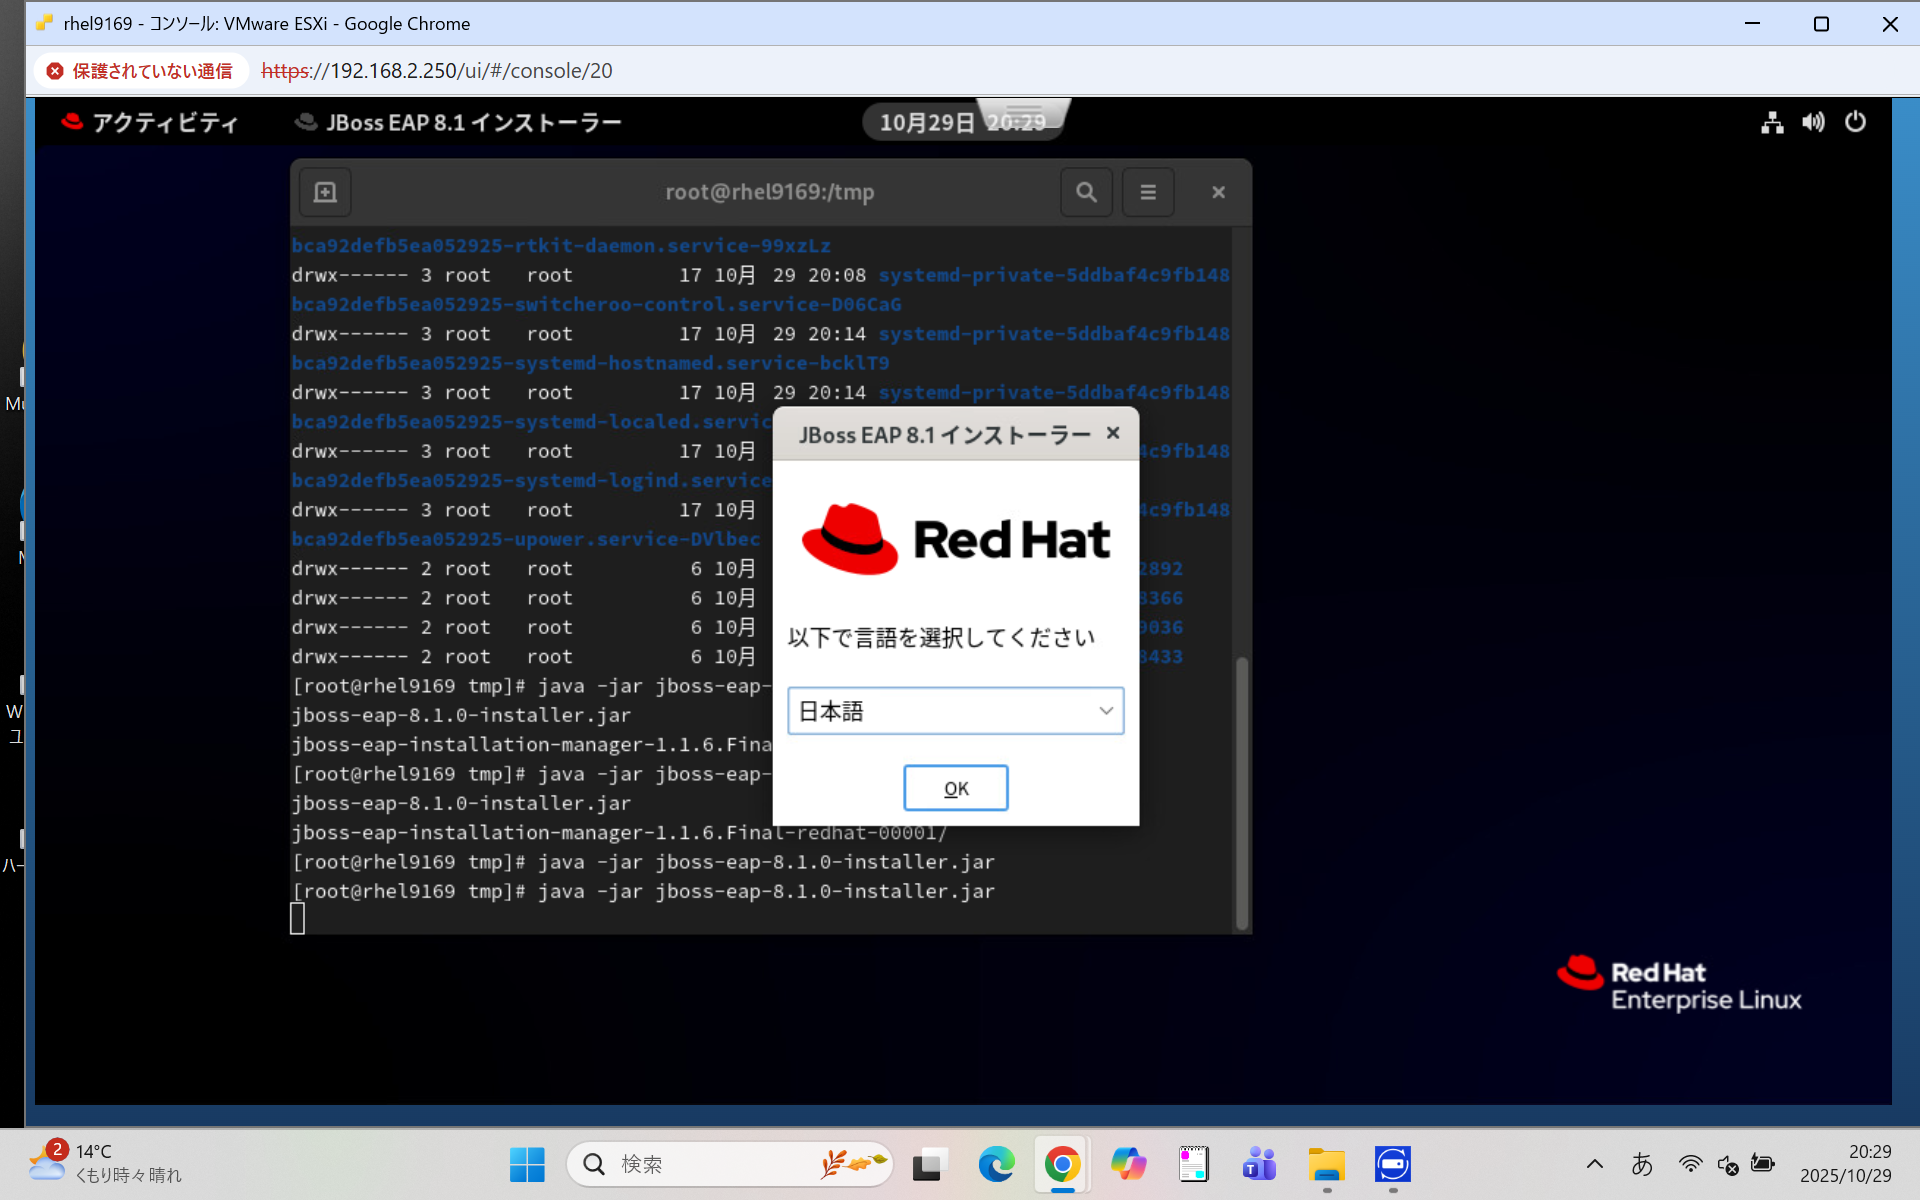Screen dimensions: 1920x1200
Task: Toggle the Japanese IME あ indicator
Action: point(1642,1164)
